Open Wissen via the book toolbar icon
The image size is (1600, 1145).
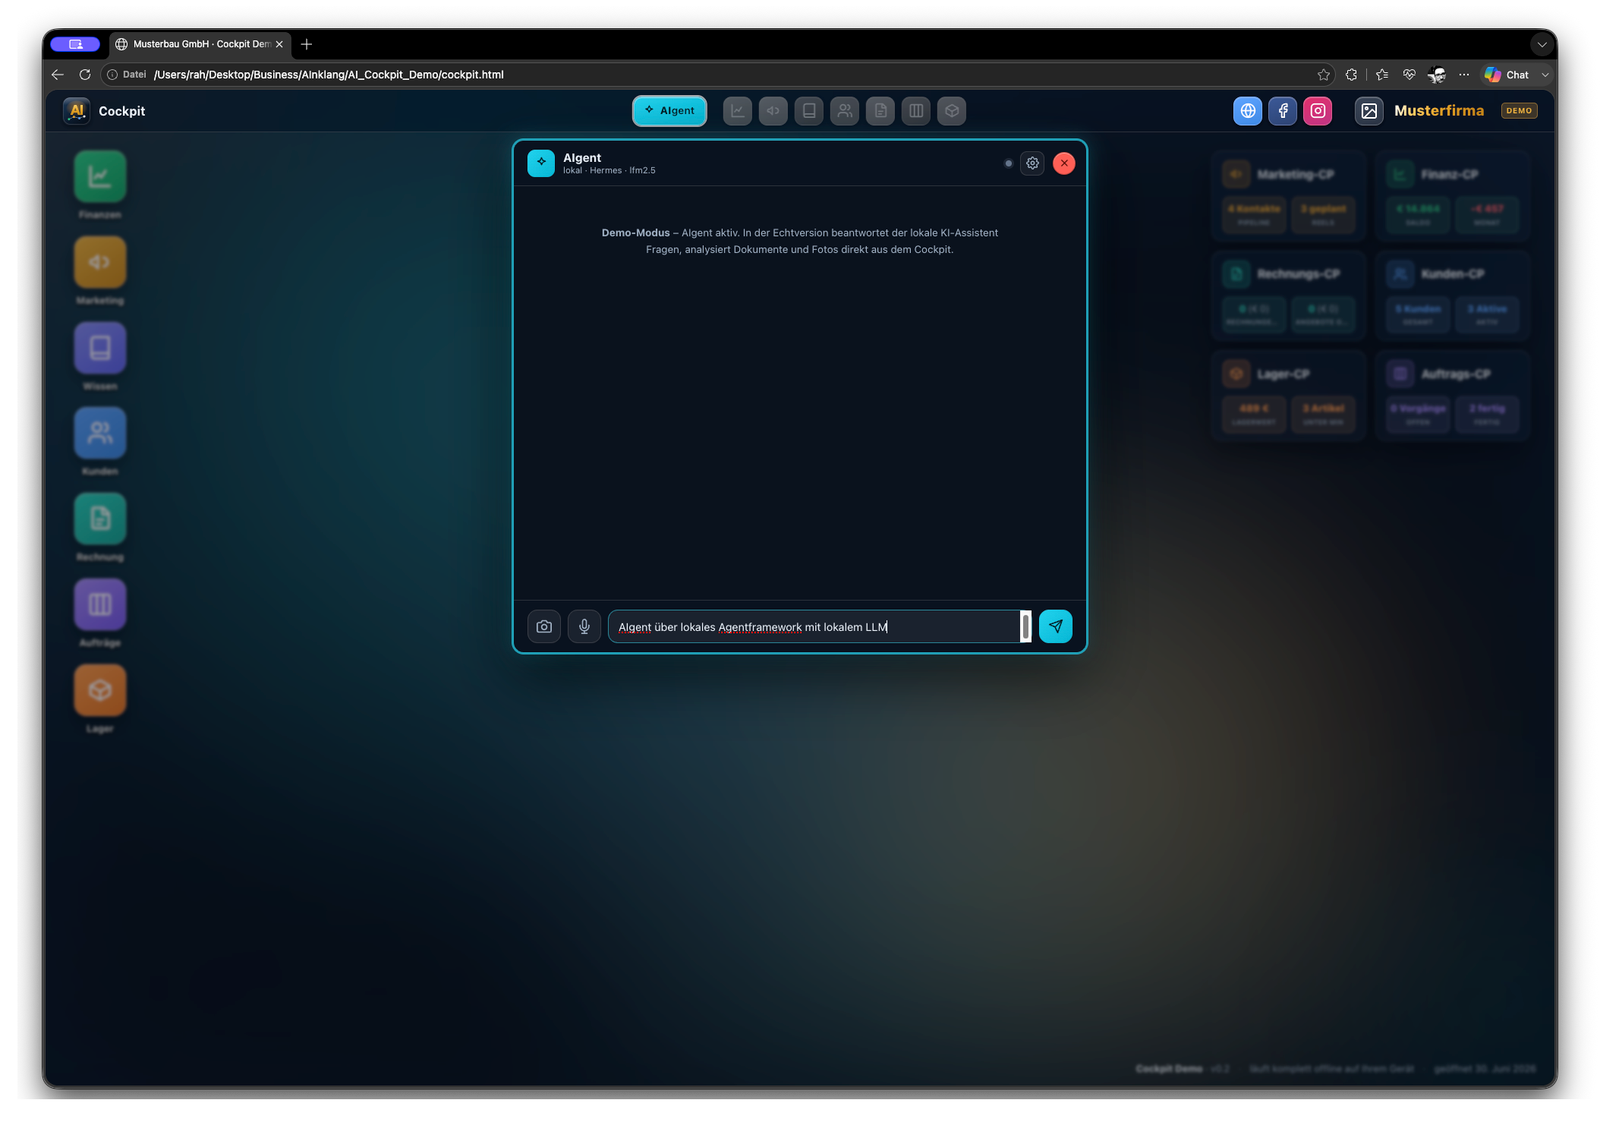click(809, 111)
